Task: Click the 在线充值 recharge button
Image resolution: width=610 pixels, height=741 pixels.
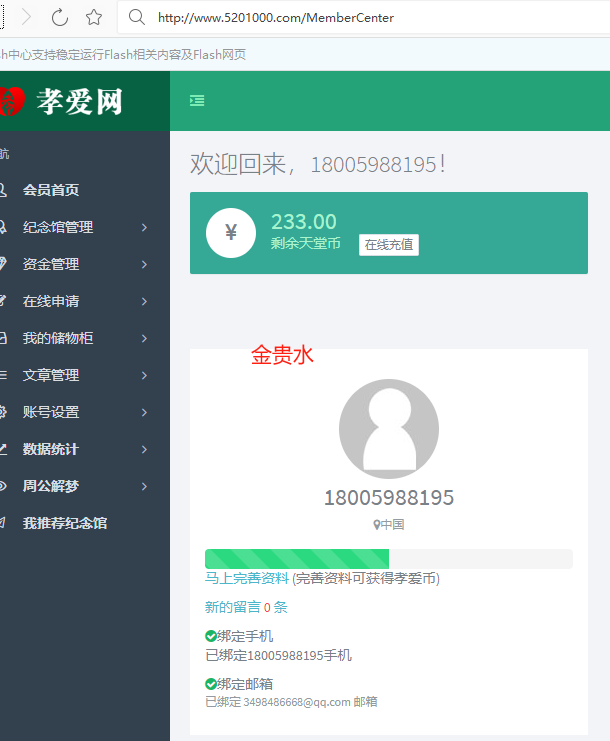Action: coord(389,245)
